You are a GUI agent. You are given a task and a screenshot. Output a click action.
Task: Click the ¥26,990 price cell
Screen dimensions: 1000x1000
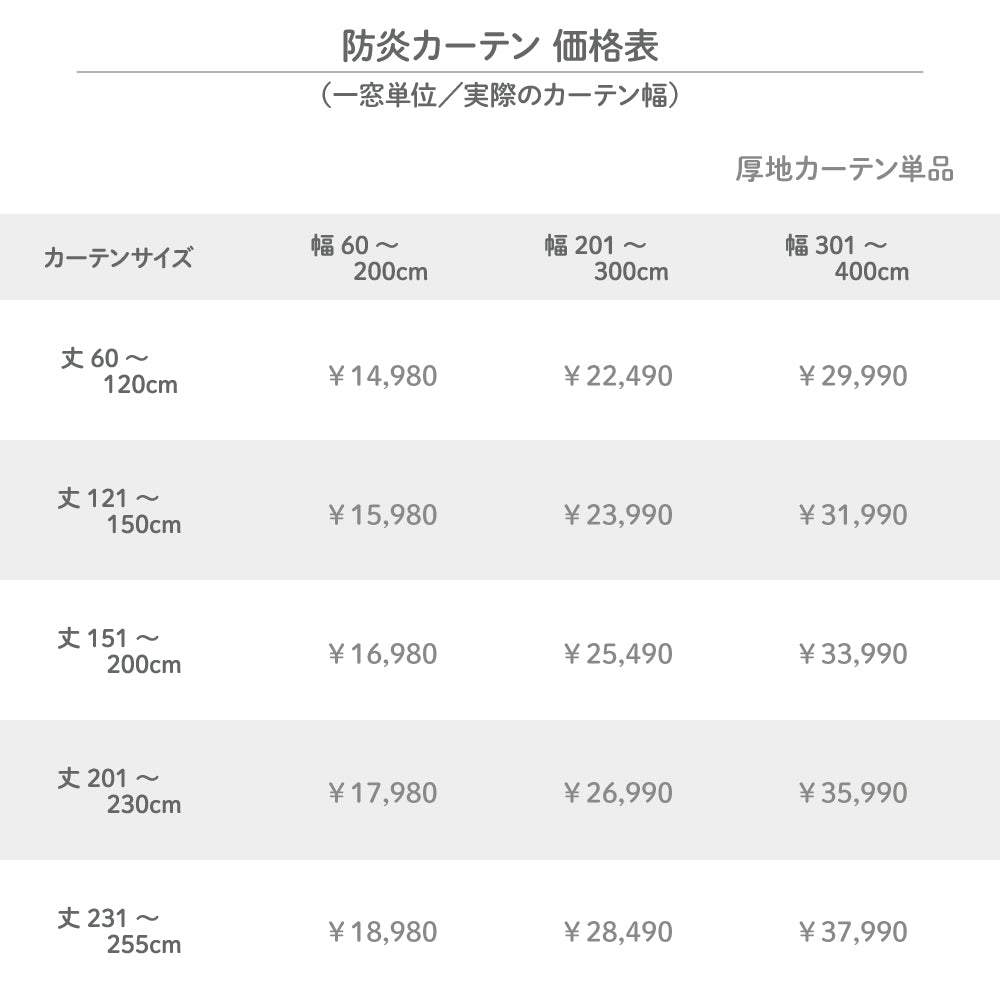coord(617,793)
